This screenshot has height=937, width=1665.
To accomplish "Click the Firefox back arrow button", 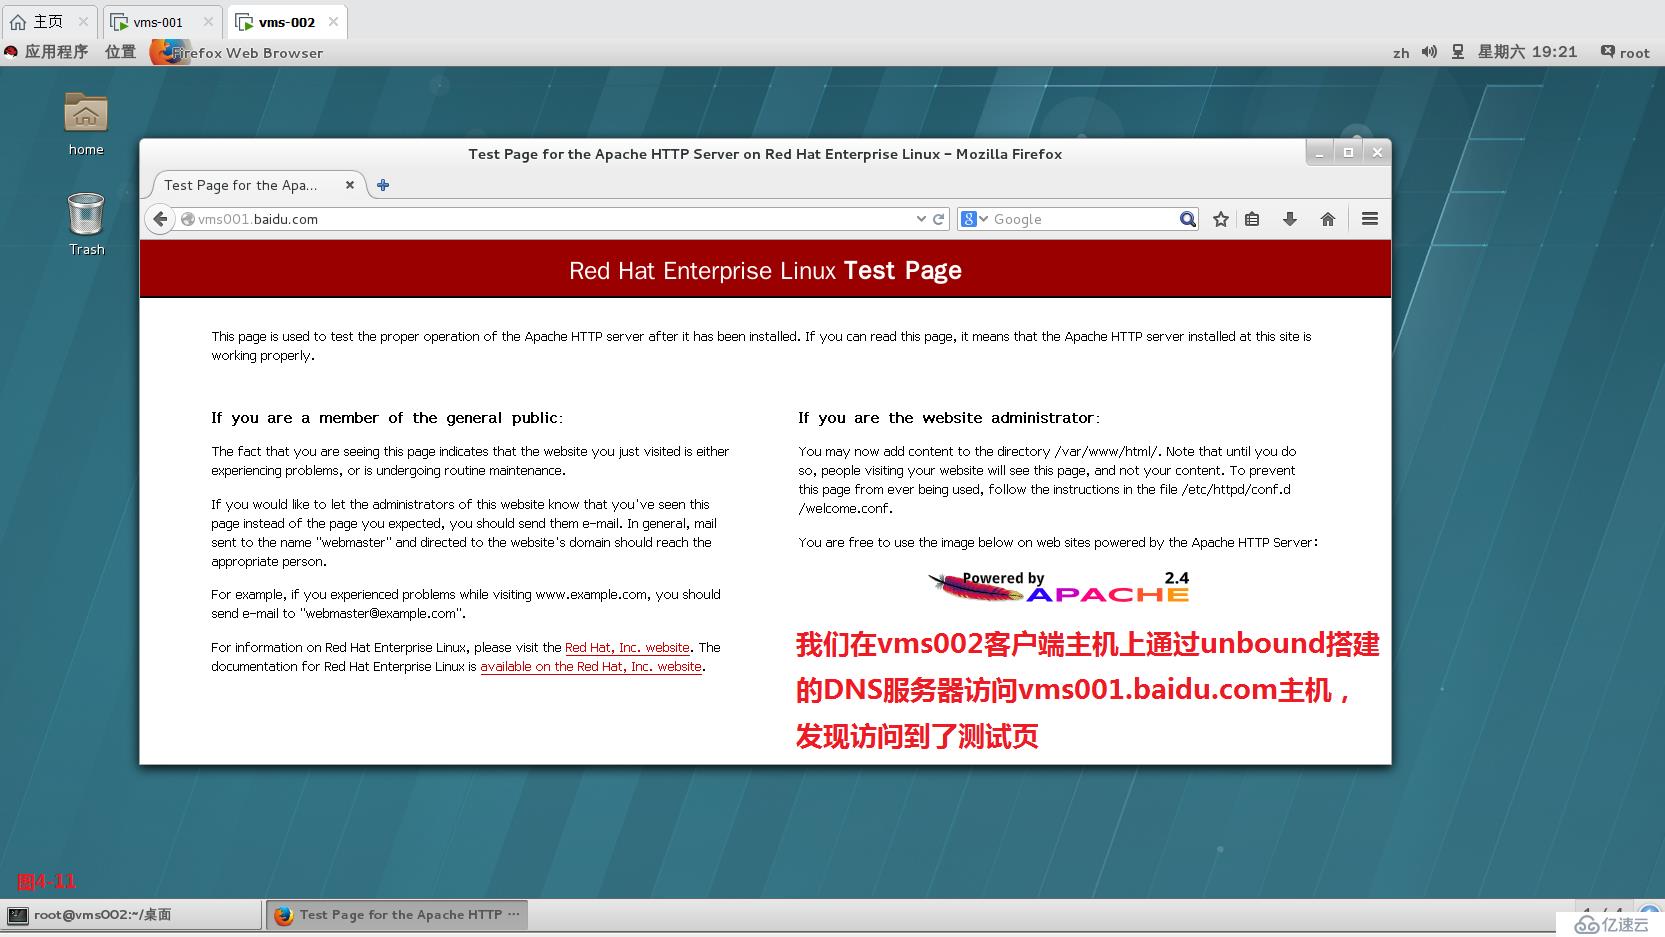I will pyautogui.click(x=160, y=219).
